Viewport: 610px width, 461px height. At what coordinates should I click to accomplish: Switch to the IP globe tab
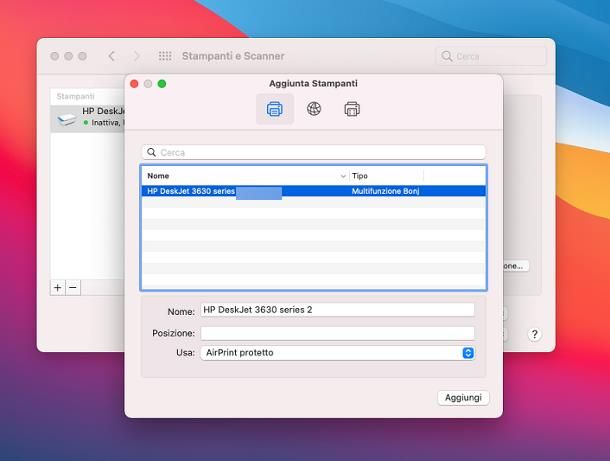point(314,109)
